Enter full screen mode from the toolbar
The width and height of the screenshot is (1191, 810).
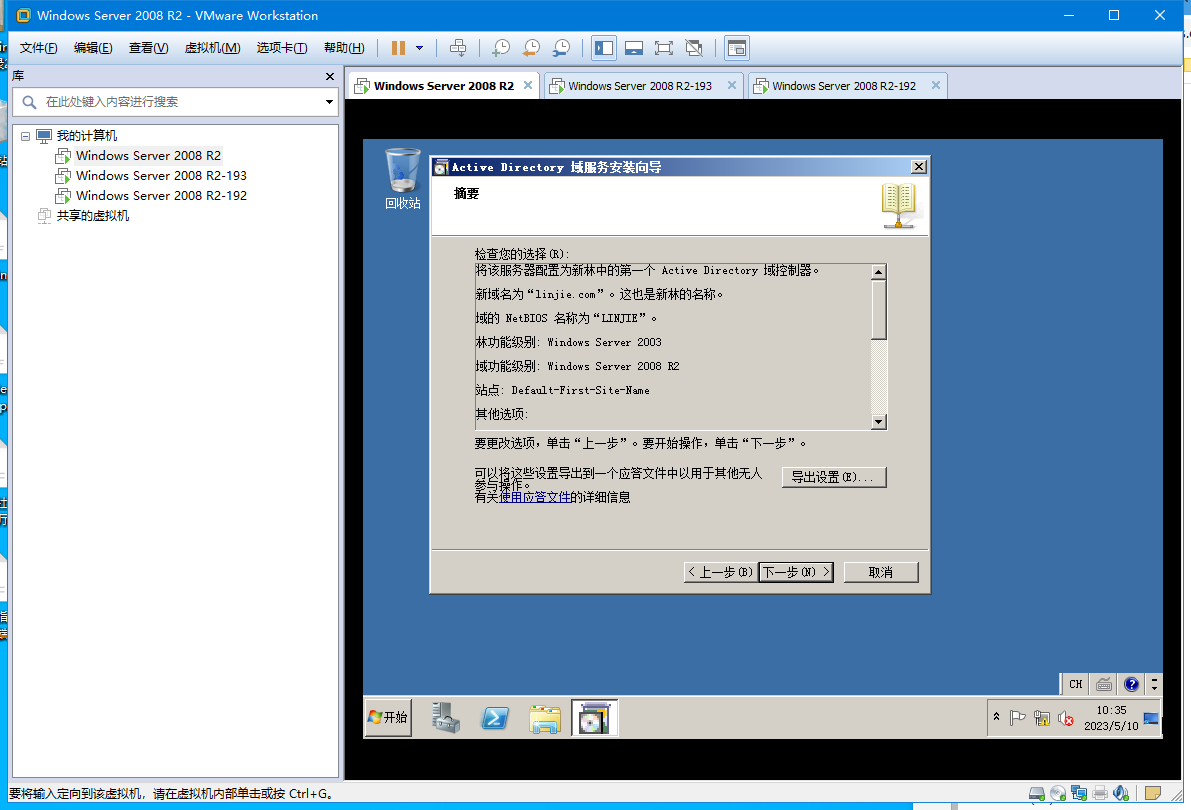[x=664, y=48]
